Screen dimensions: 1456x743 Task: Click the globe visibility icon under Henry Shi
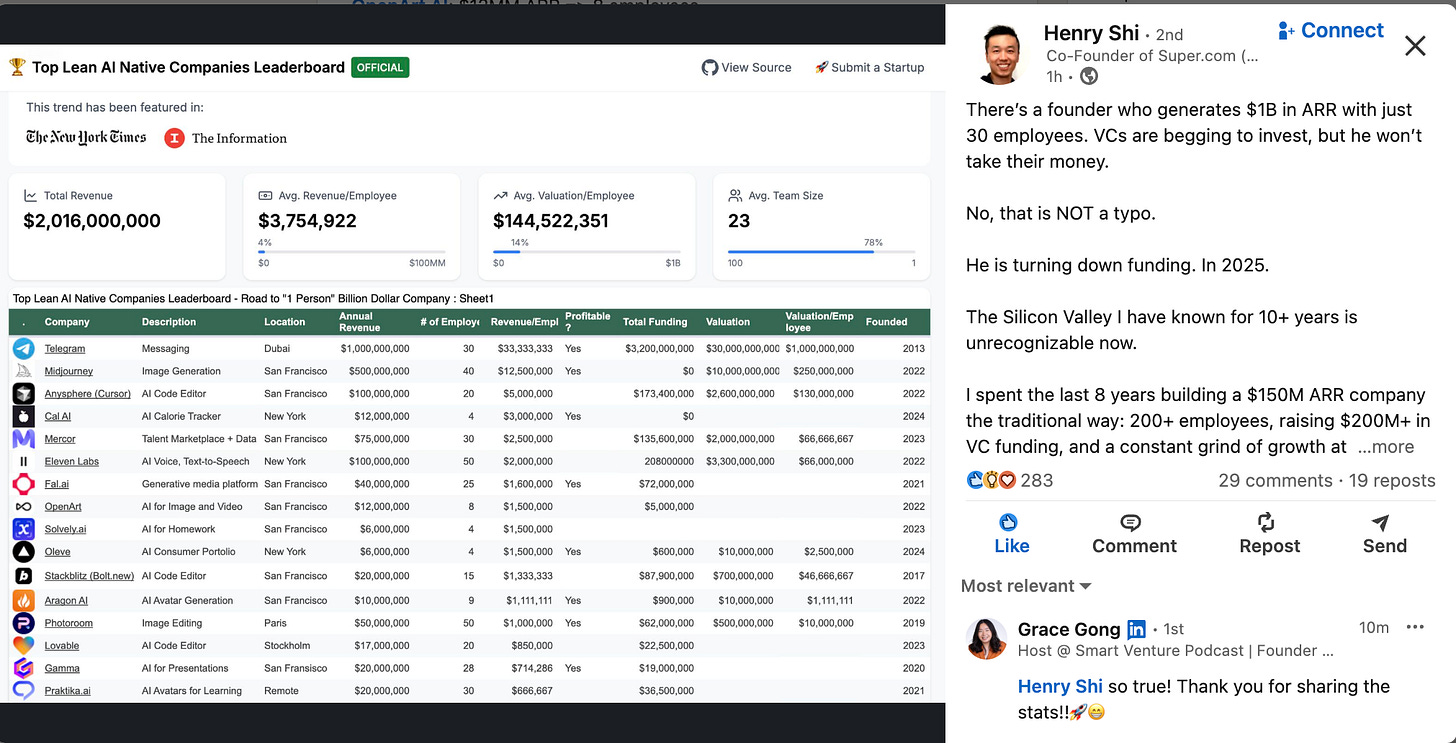[1089, 76]
